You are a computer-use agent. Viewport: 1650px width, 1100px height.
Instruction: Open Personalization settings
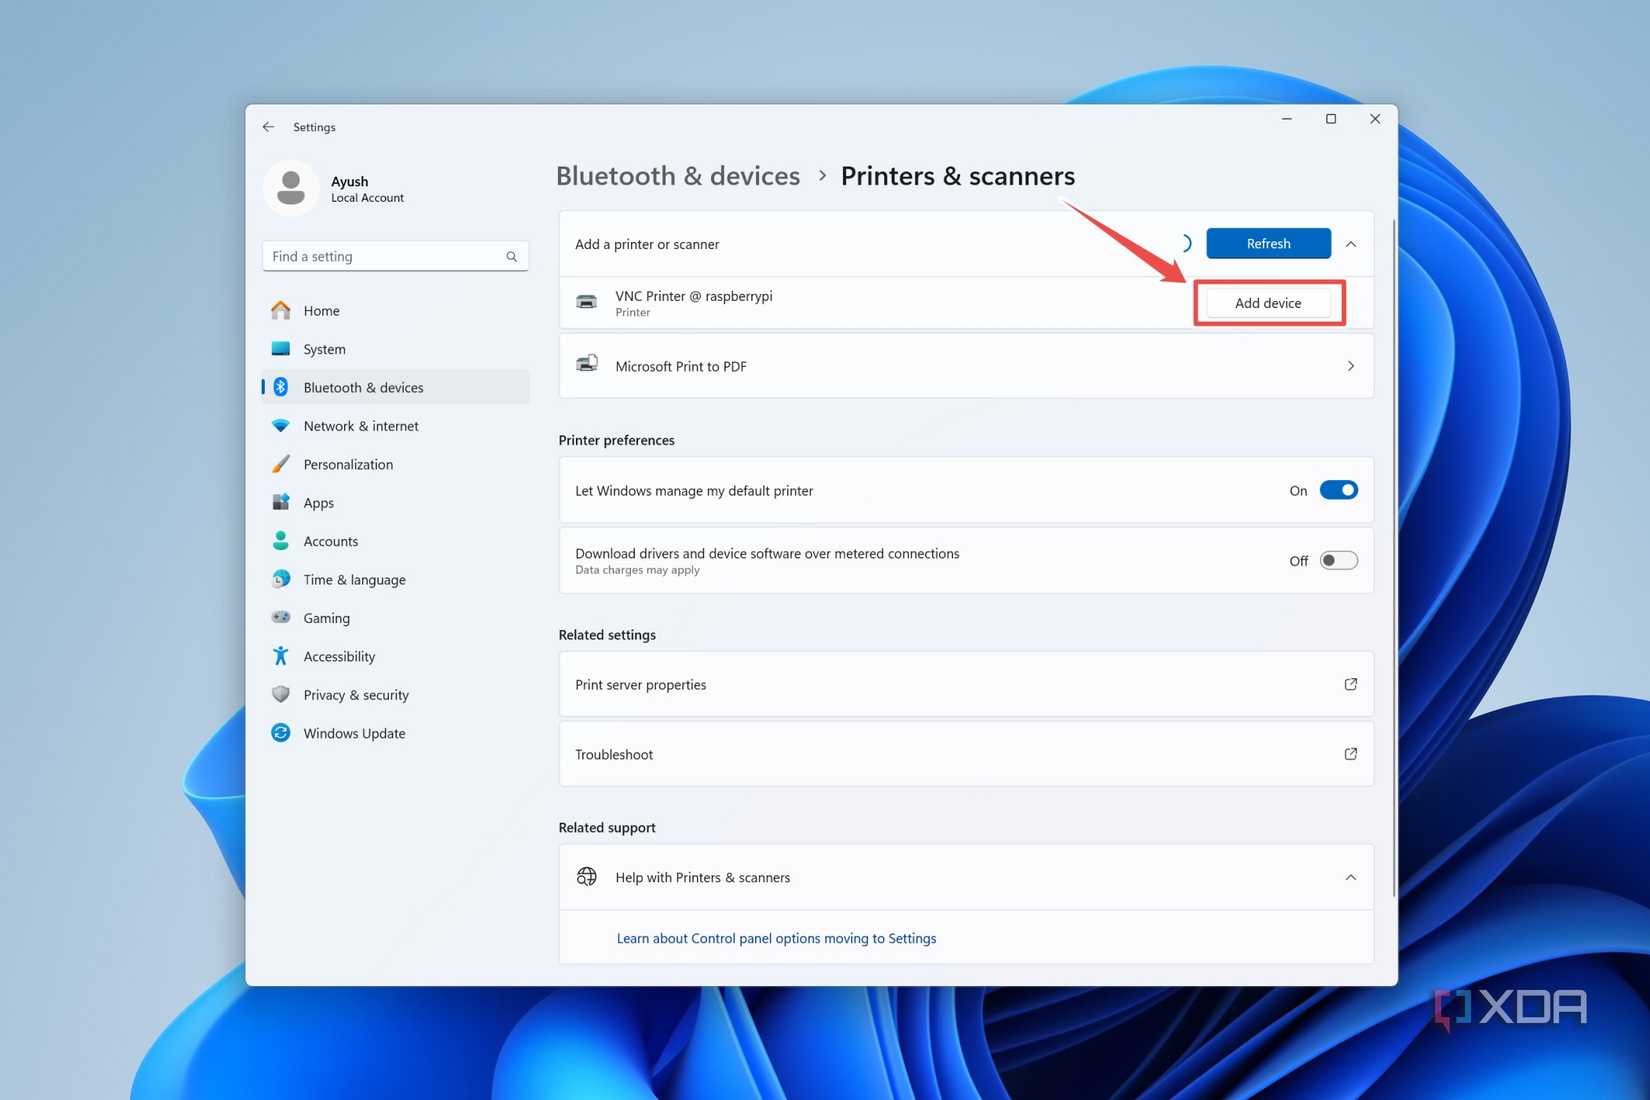[x=396, y=464]
